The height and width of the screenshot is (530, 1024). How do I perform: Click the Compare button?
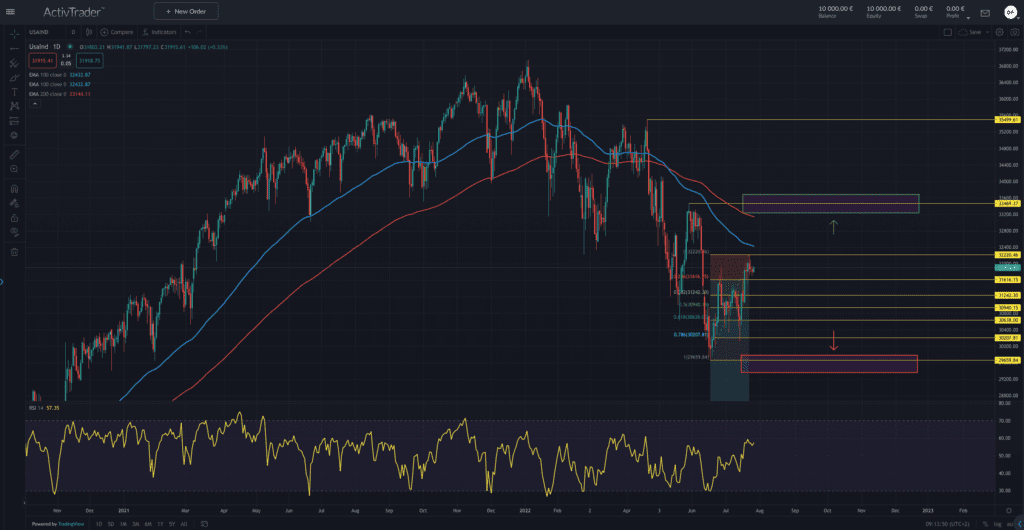(117, 32)
